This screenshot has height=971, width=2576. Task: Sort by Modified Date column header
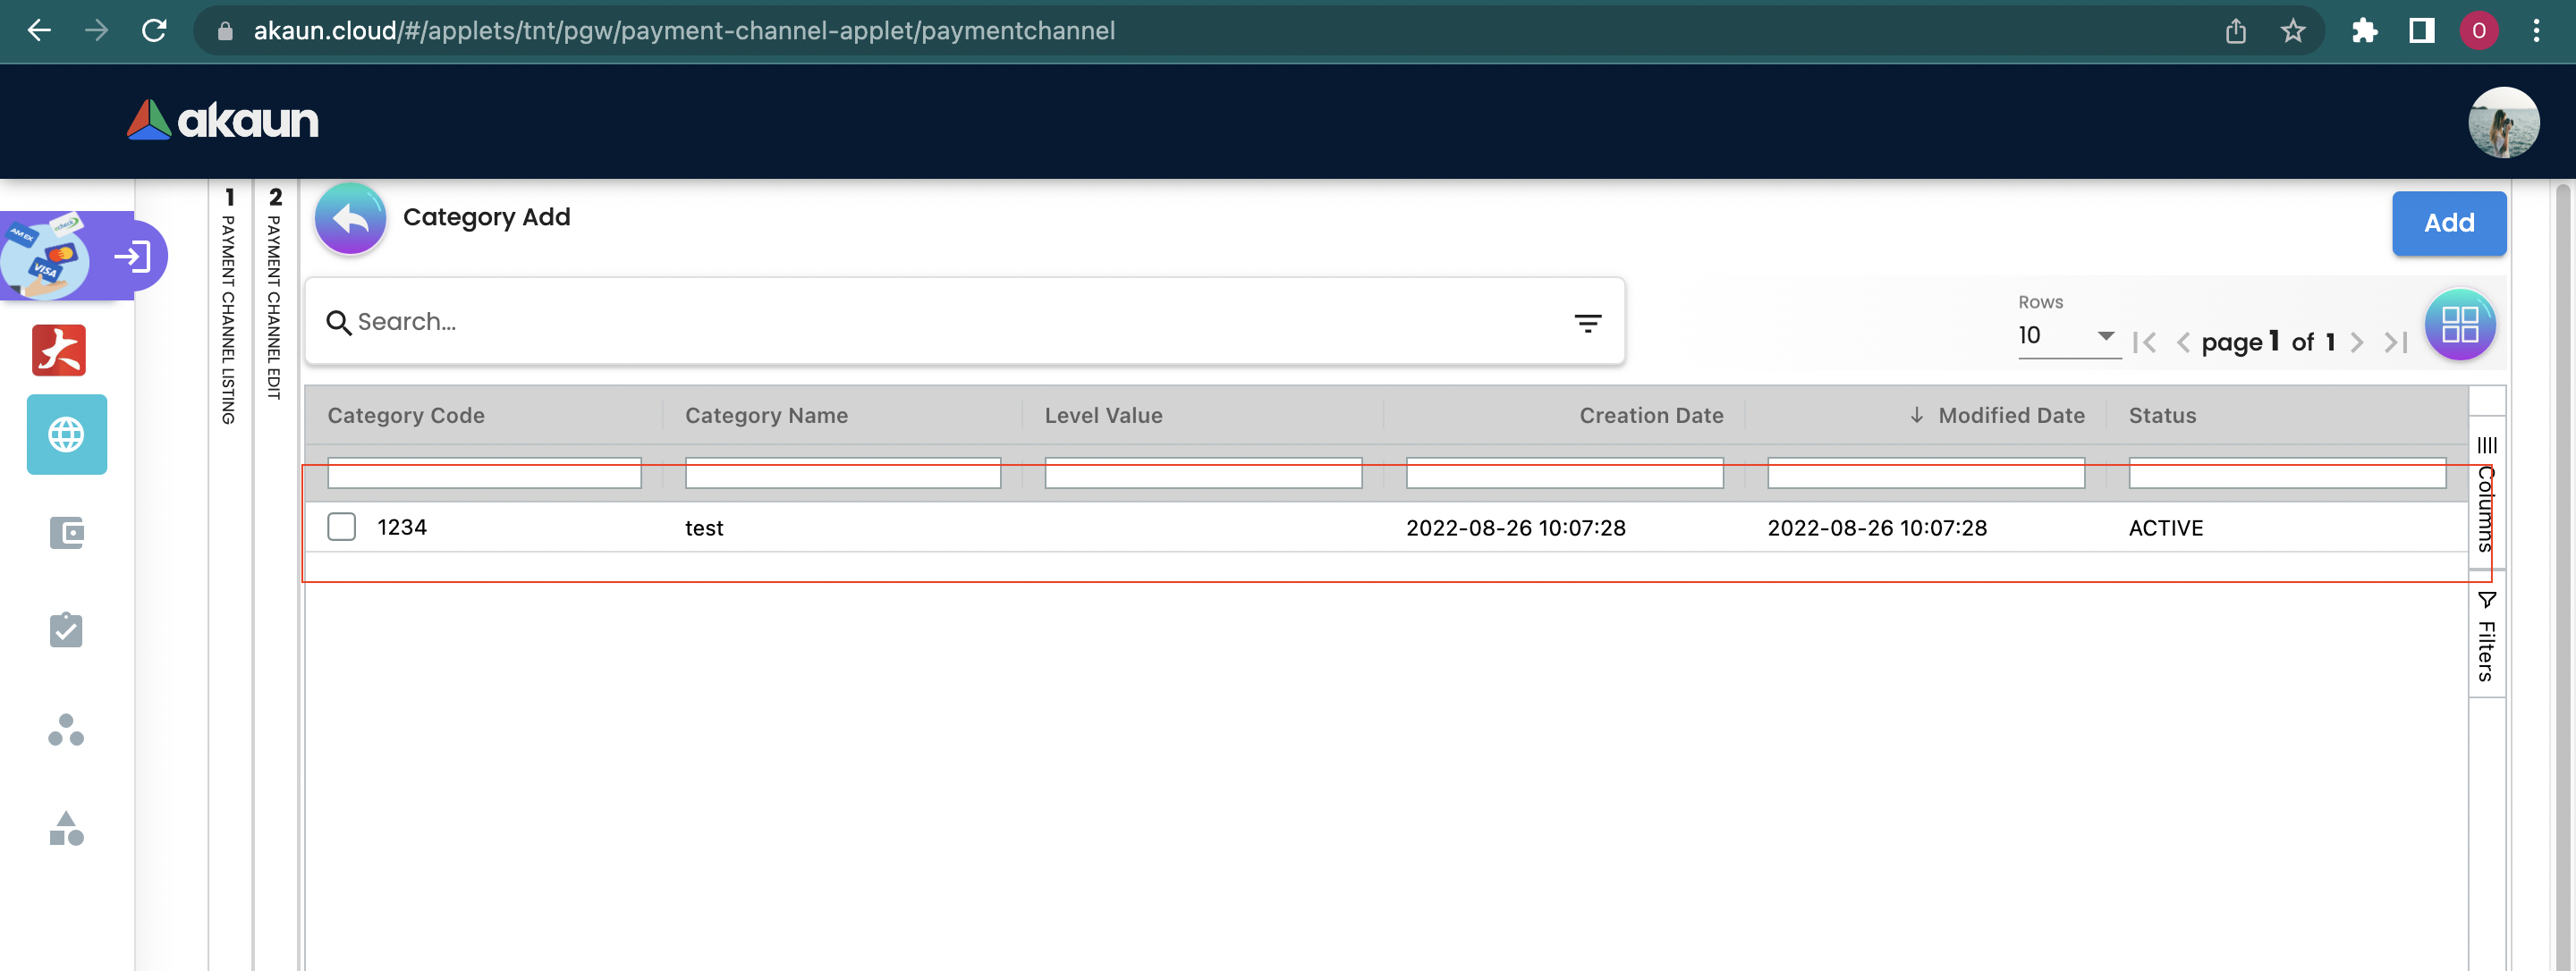[x=2010, y=416]
